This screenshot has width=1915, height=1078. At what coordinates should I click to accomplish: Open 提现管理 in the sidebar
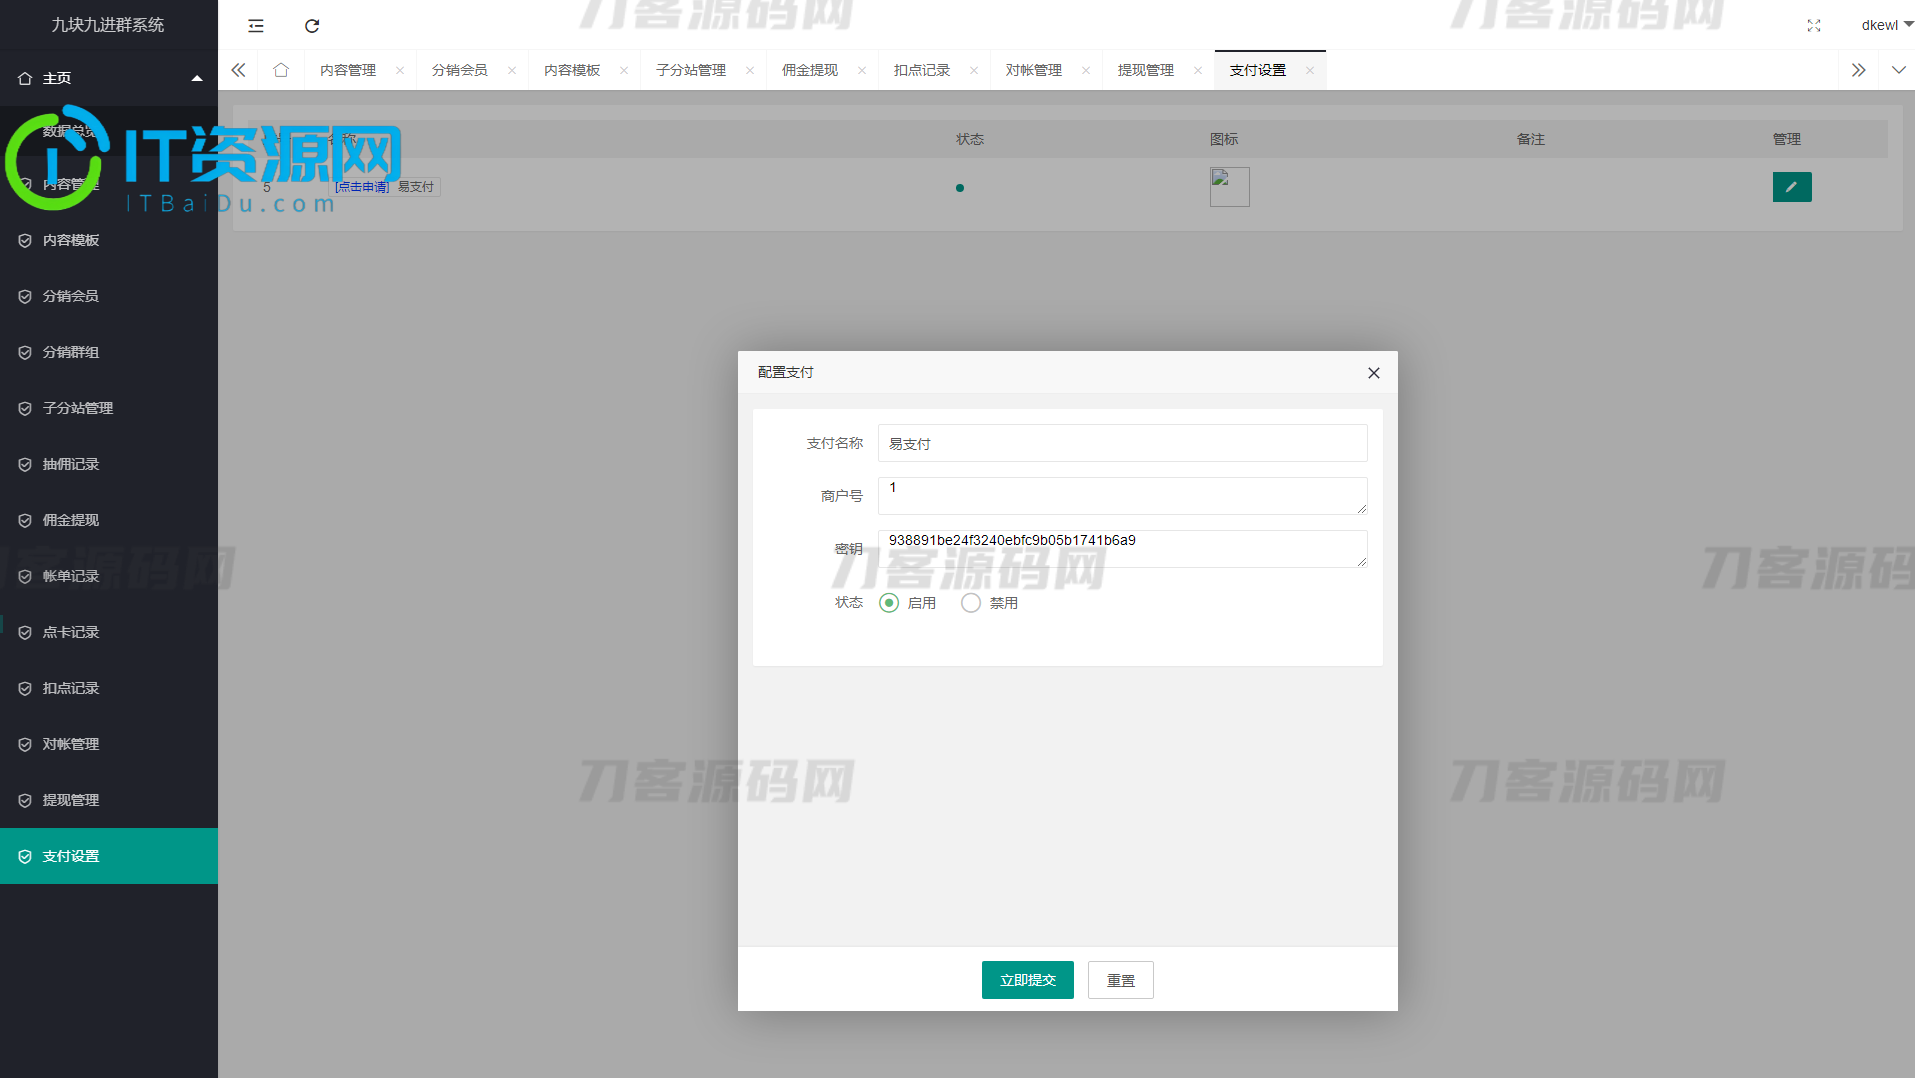109,800
